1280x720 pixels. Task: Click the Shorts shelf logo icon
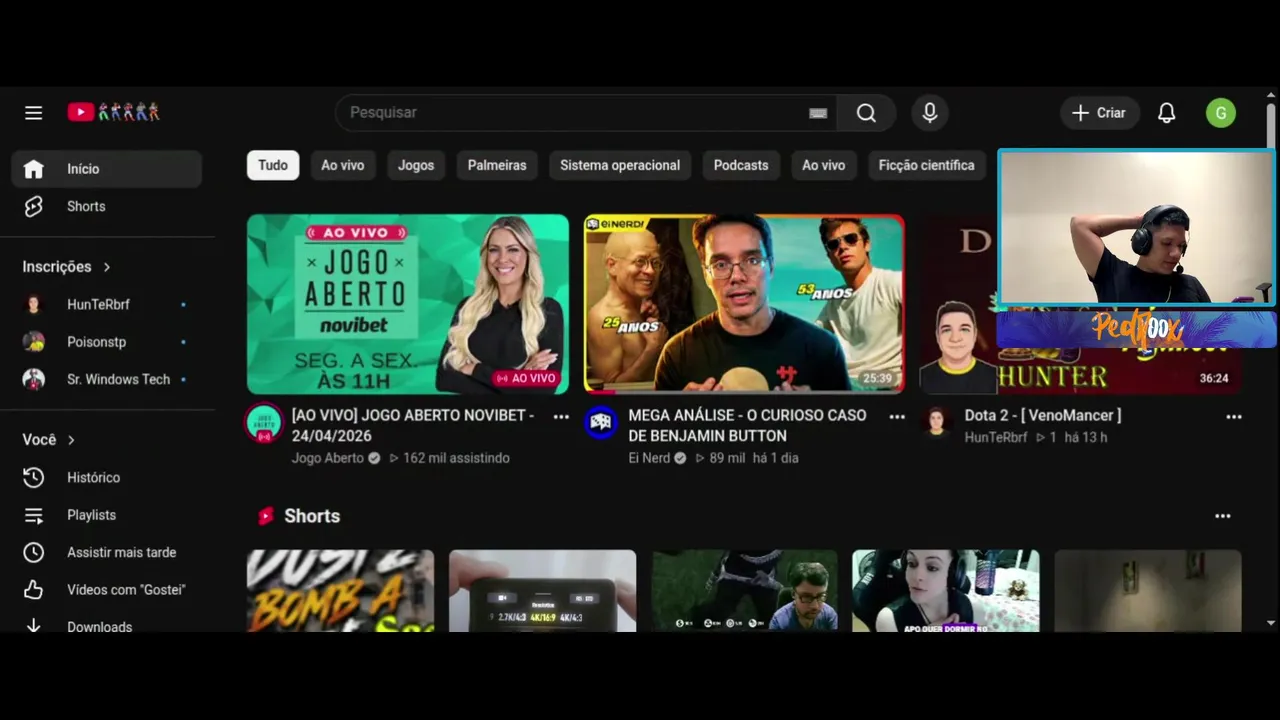pyautogui.click(x=266, y=516)
